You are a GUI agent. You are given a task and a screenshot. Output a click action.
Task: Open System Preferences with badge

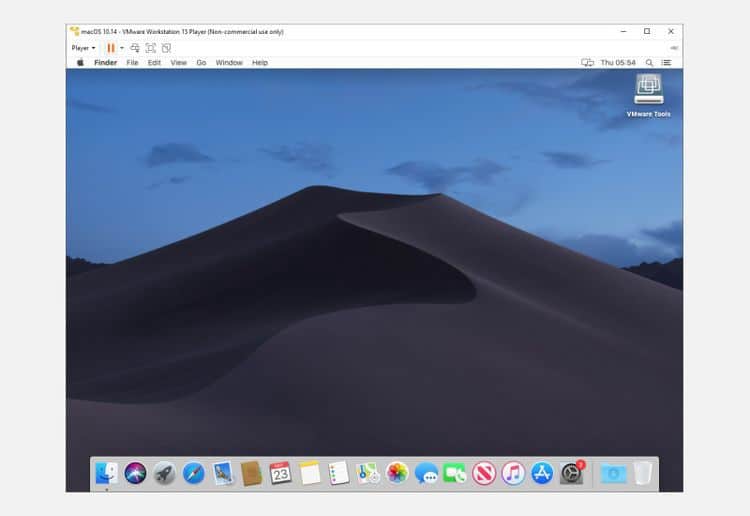572,473
